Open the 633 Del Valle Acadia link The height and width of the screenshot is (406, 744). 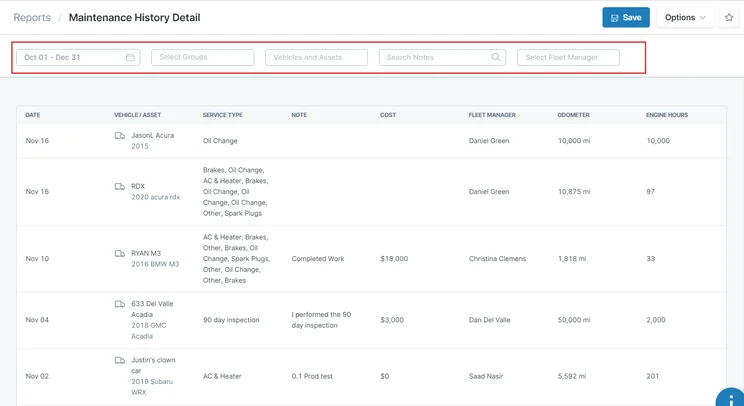click(152, 309)
